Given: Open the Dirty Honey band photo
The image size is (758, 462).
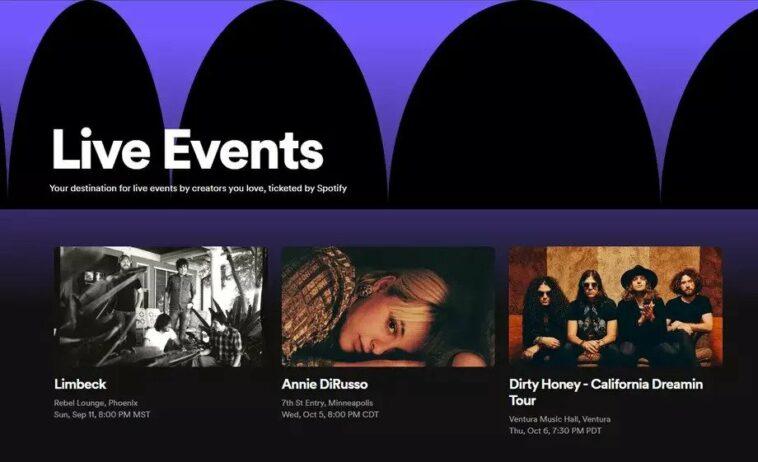Looking at the screenshot, I should [x=616, y=307].
